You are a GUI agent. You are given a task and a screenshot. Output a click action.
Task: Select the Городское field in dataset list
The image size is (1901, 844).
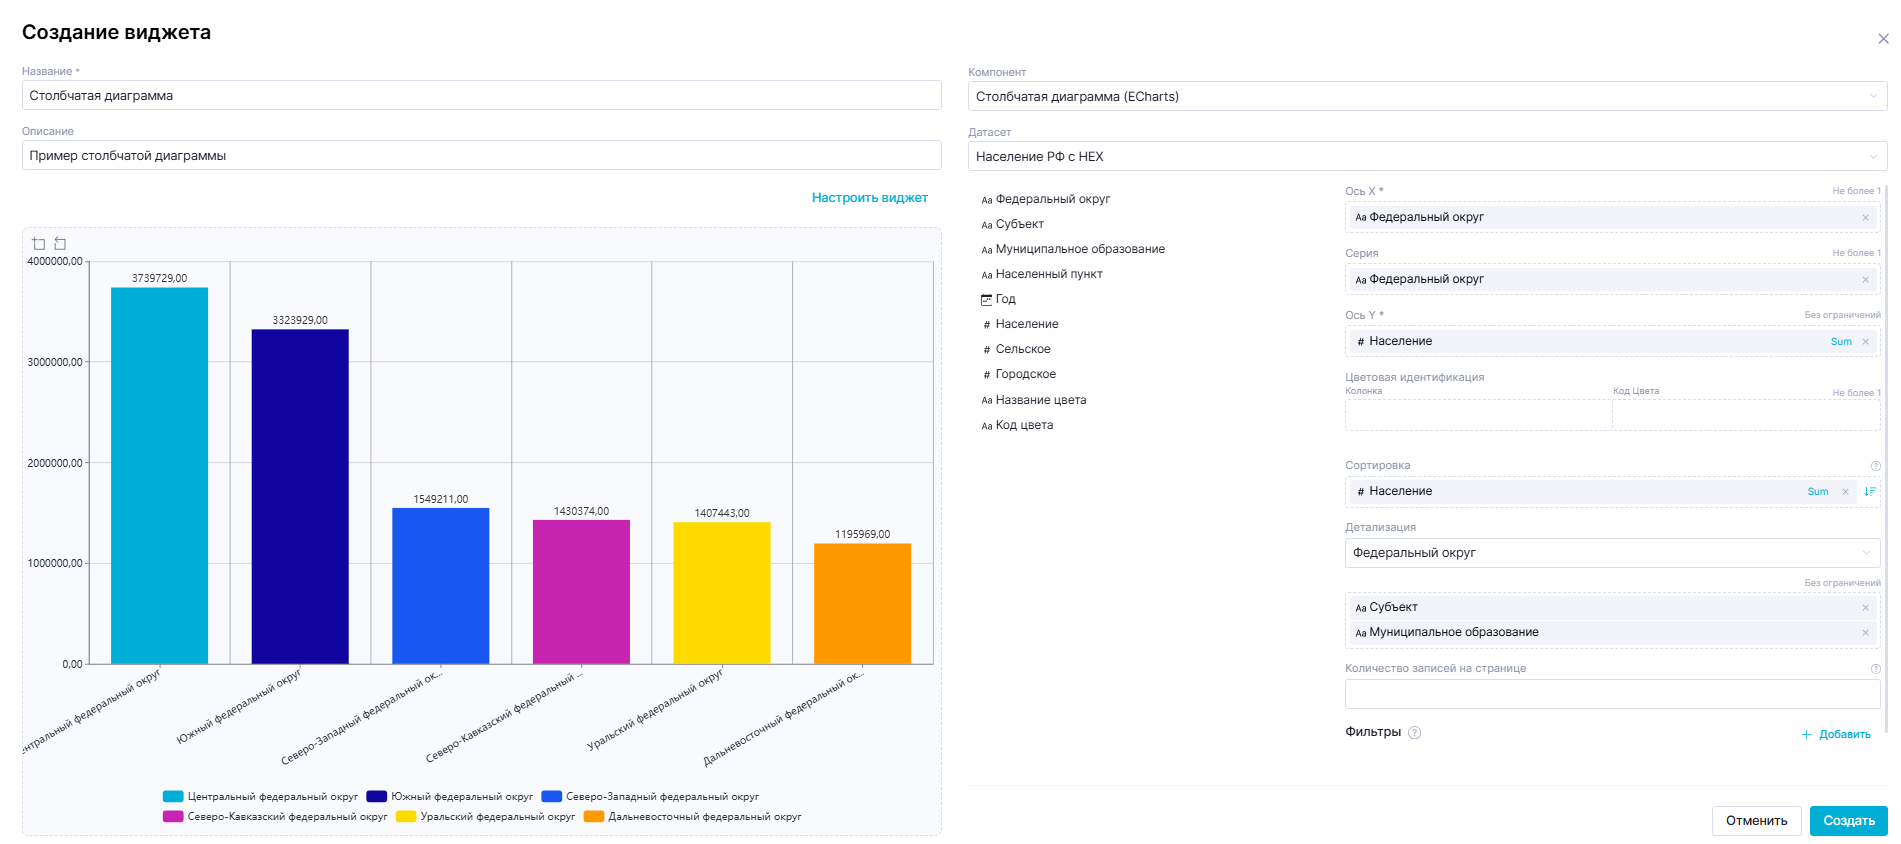pos(1025,374)
